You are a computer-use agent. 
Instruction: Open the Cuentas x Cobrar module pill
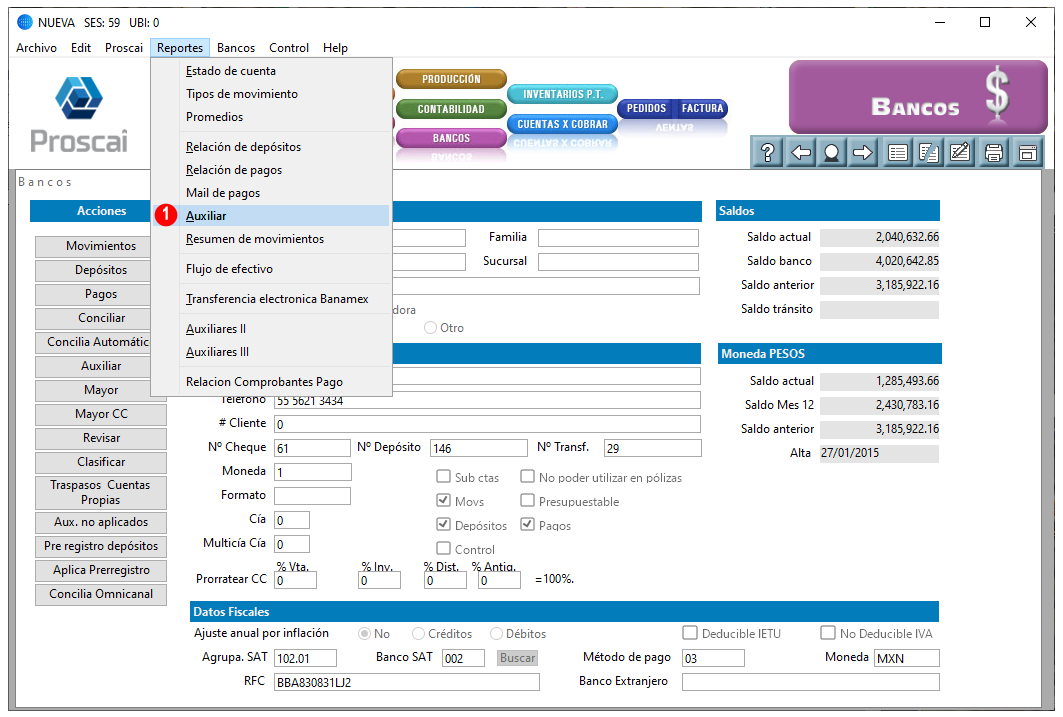point(562,125)
